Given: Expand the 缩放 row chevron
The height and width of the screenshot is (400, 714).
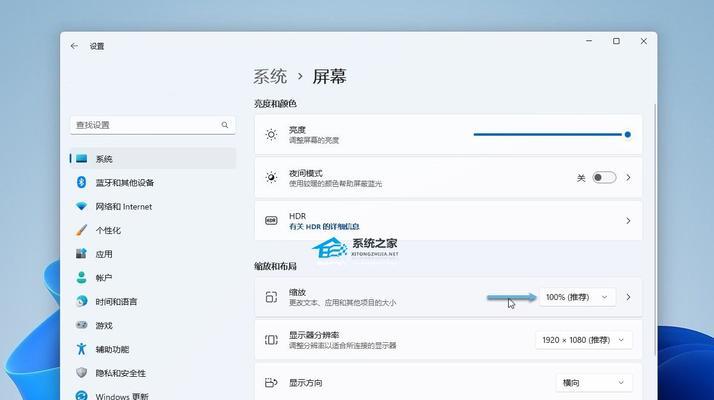Looking at the screenshot, I should click(x=628, y=297).
